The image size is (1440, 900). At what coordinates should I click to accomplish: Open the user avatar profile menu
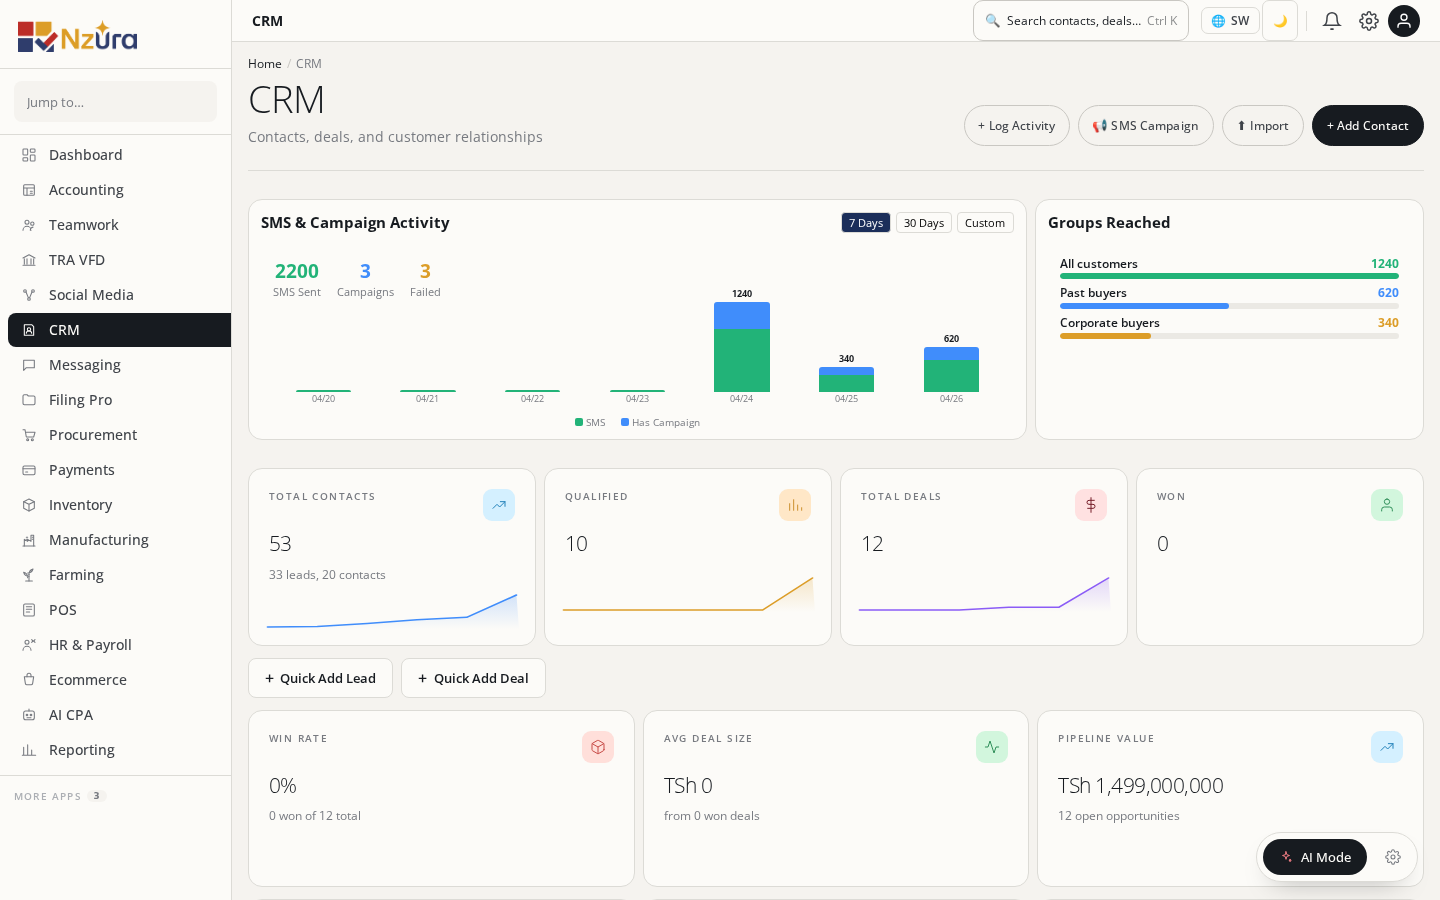pyautogui.click(x=1404, y=20)
